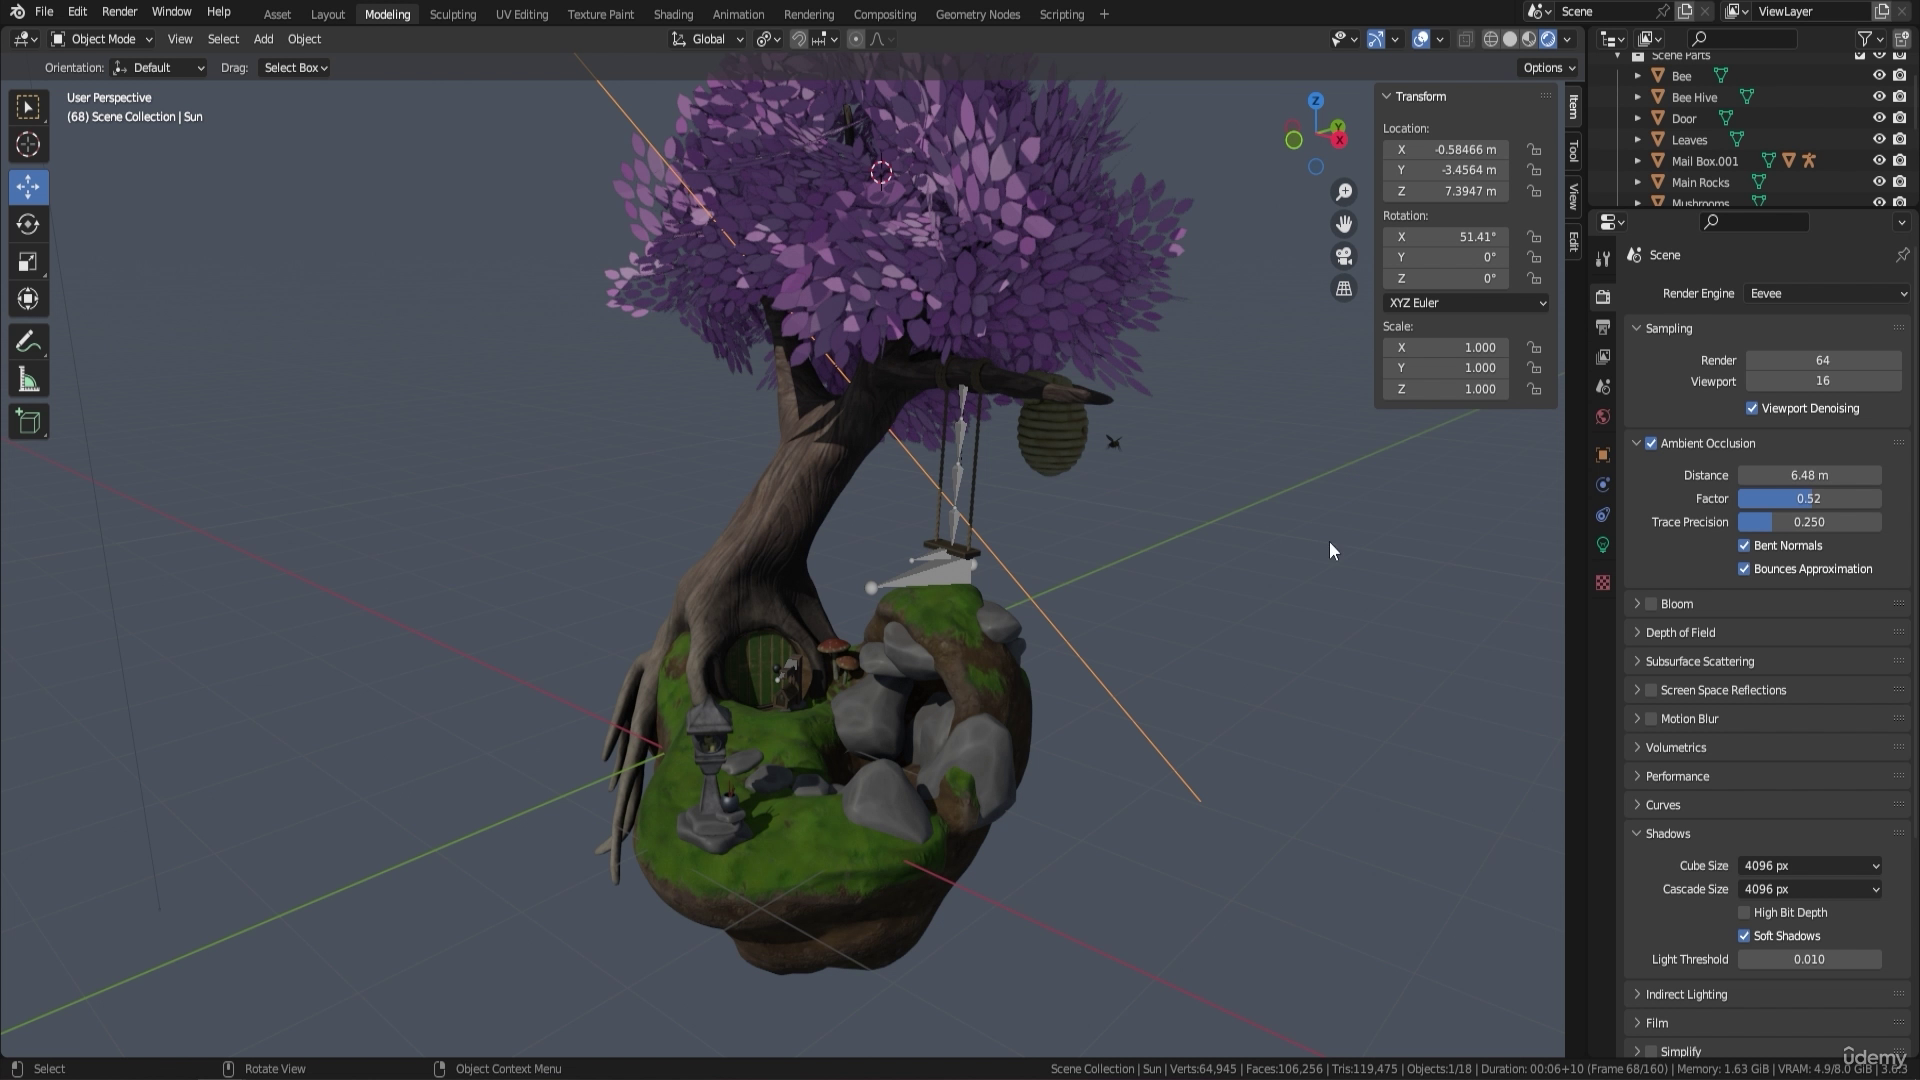Image resolution: width=1920 pixels, height=1080 pixels.
Task: Expand the Volumetrics panel
Action: tap(1676, 748)
